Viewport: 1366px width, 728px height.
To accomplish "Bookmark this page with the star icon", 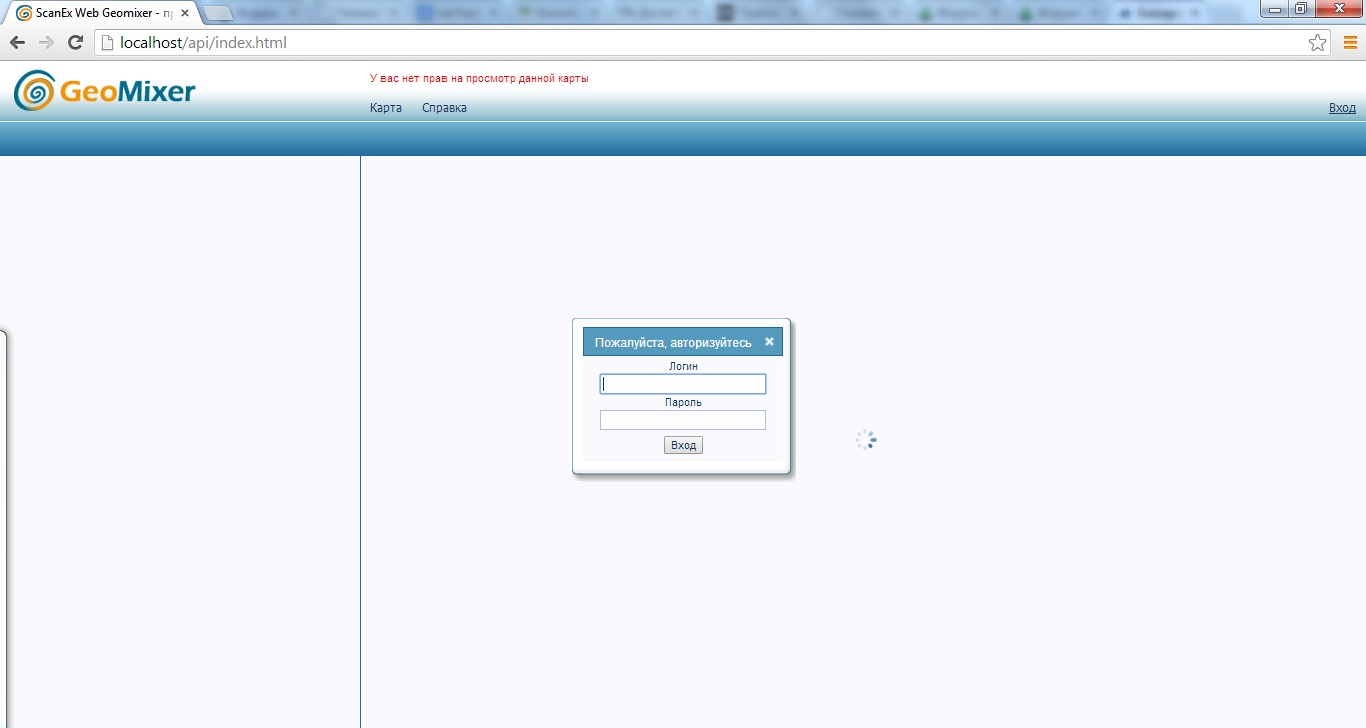I will (1318, 43).
